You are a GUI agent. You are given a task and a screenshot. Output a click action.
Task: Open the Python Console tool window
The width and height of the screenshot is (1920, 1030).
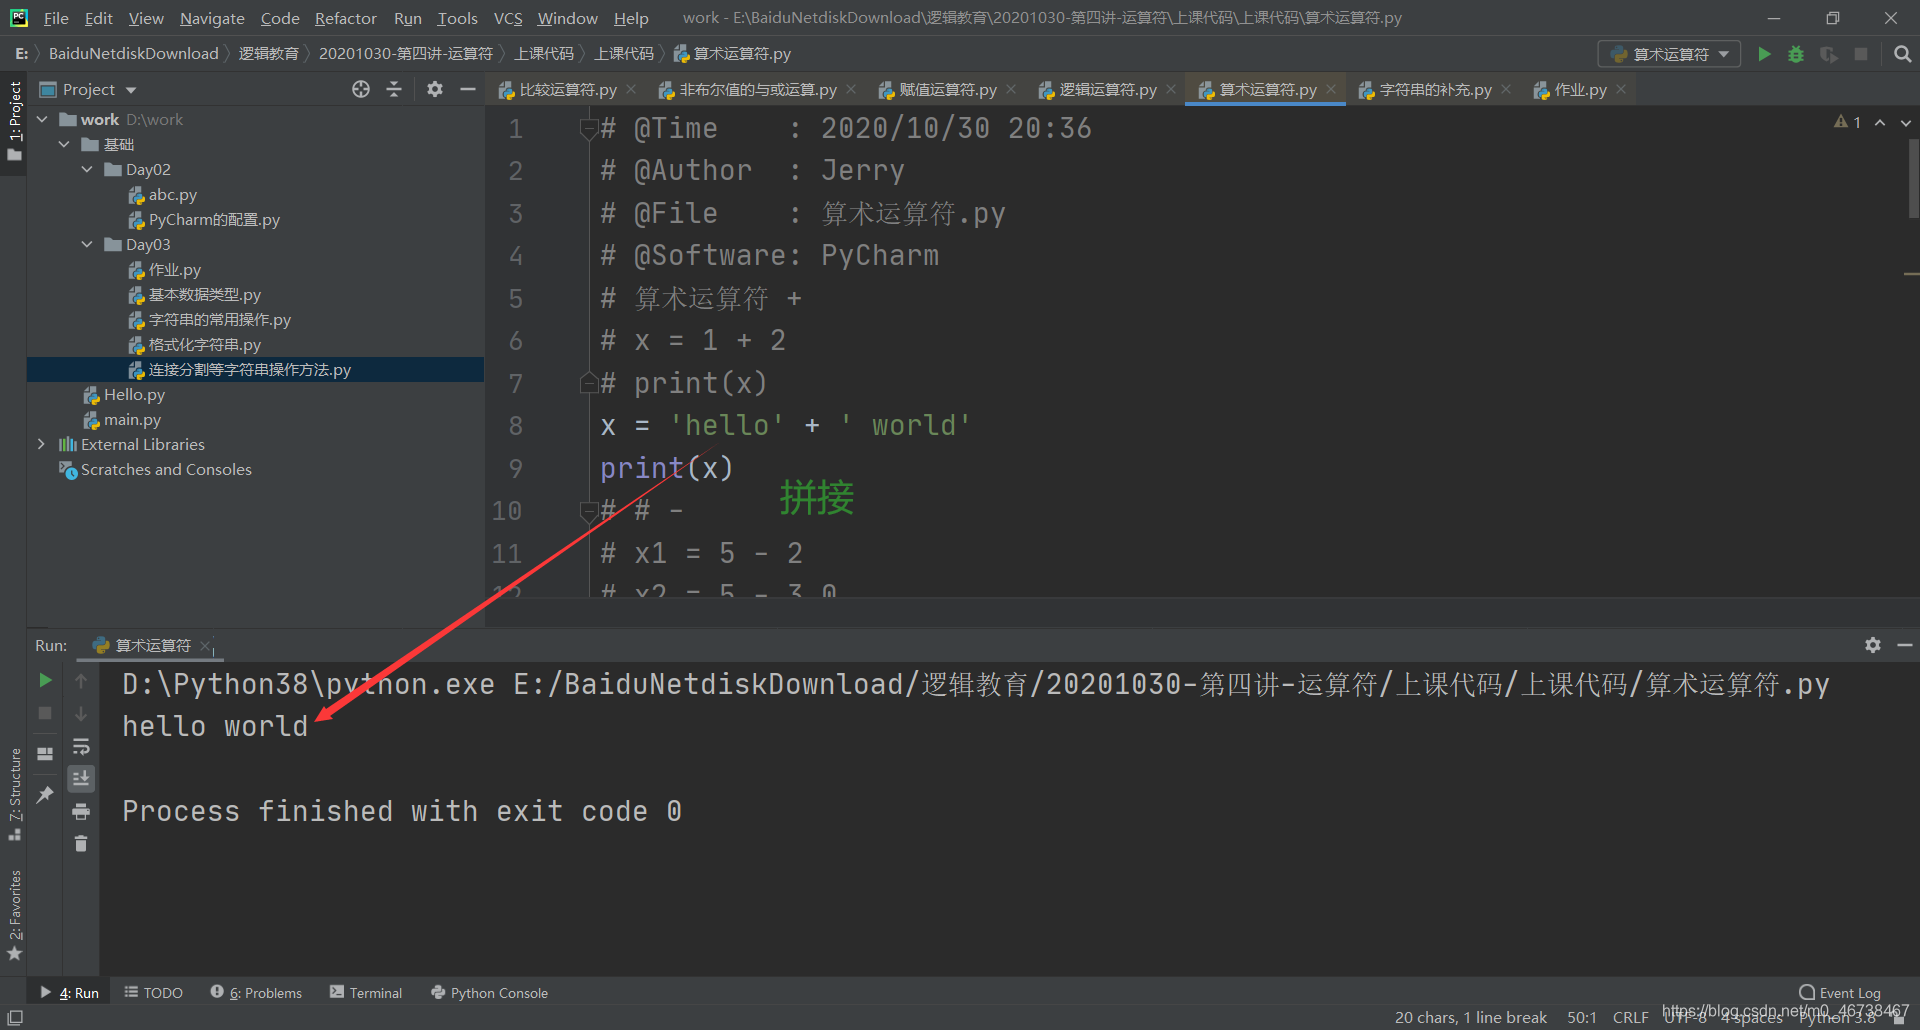pos(489,992)
